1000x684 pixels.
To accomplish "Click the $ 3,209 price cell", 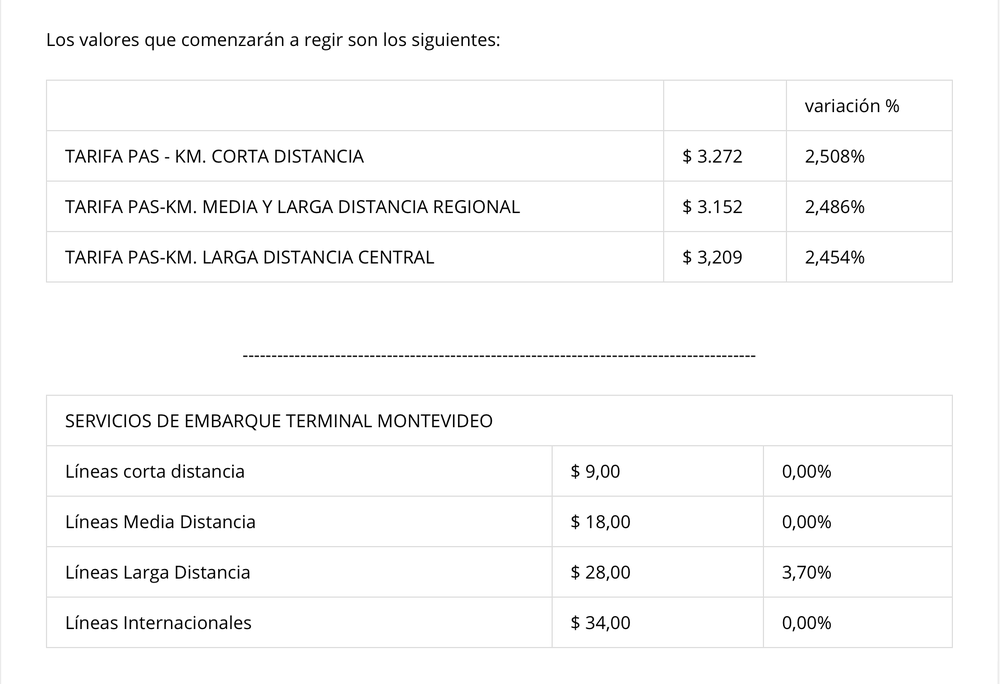I will (712, 257).
